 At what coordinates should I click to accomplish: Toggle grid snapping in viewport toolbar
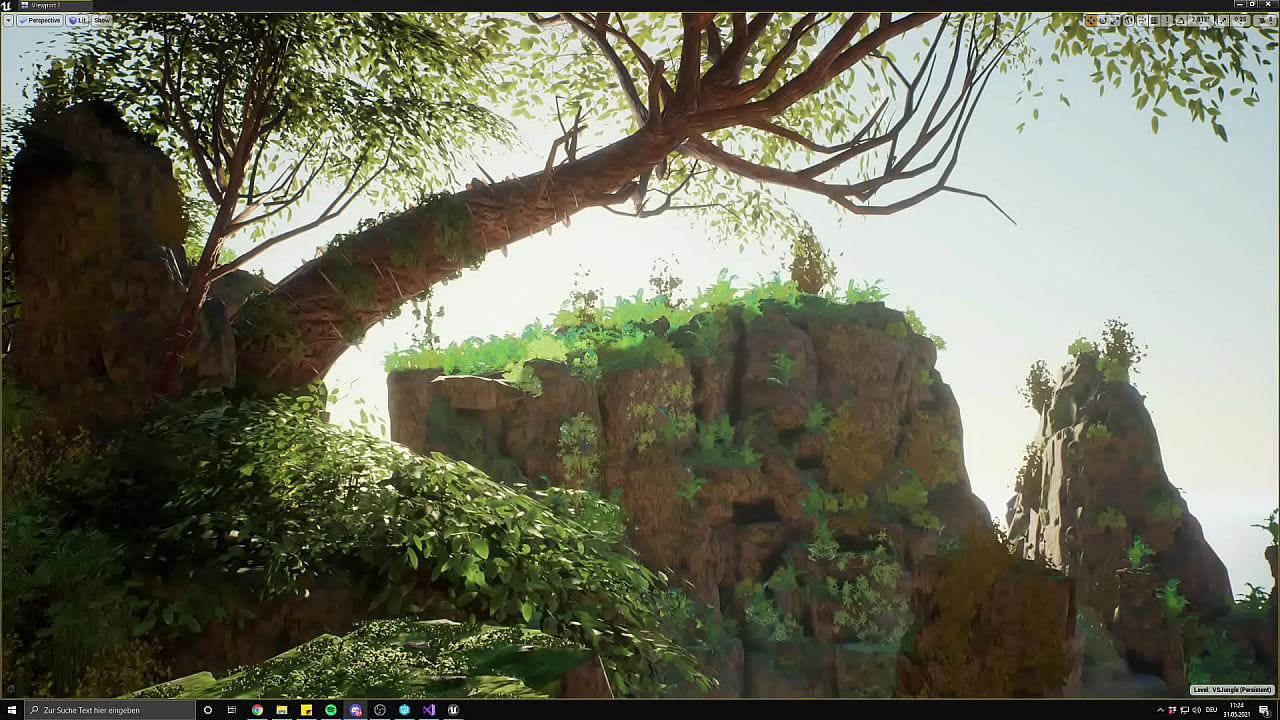tap(1154, 20)
